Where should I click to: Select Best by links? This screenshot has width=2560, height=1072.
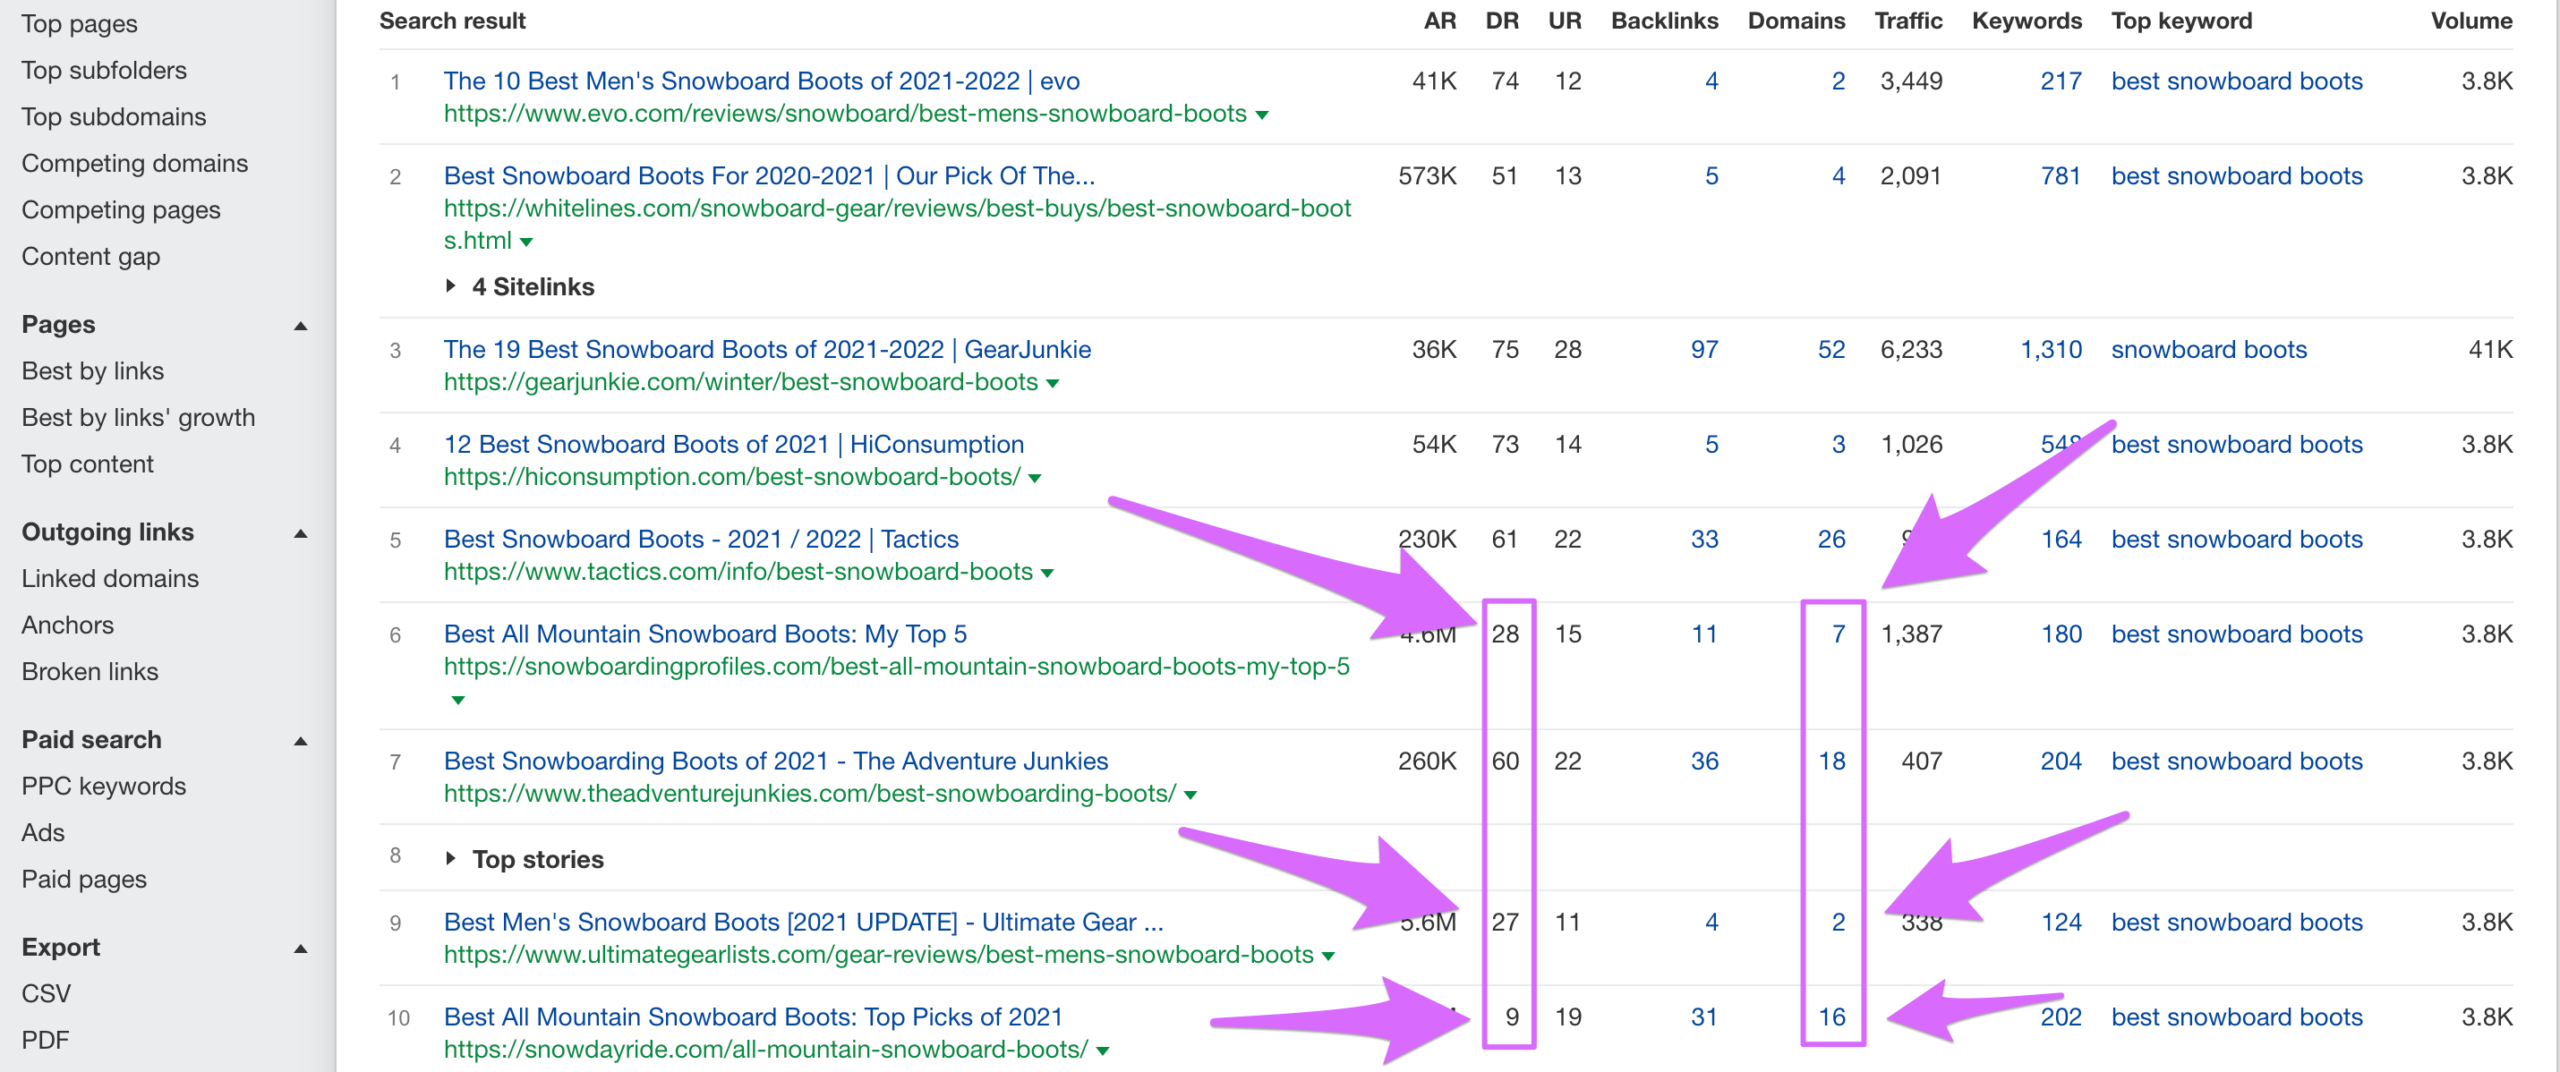93,371
